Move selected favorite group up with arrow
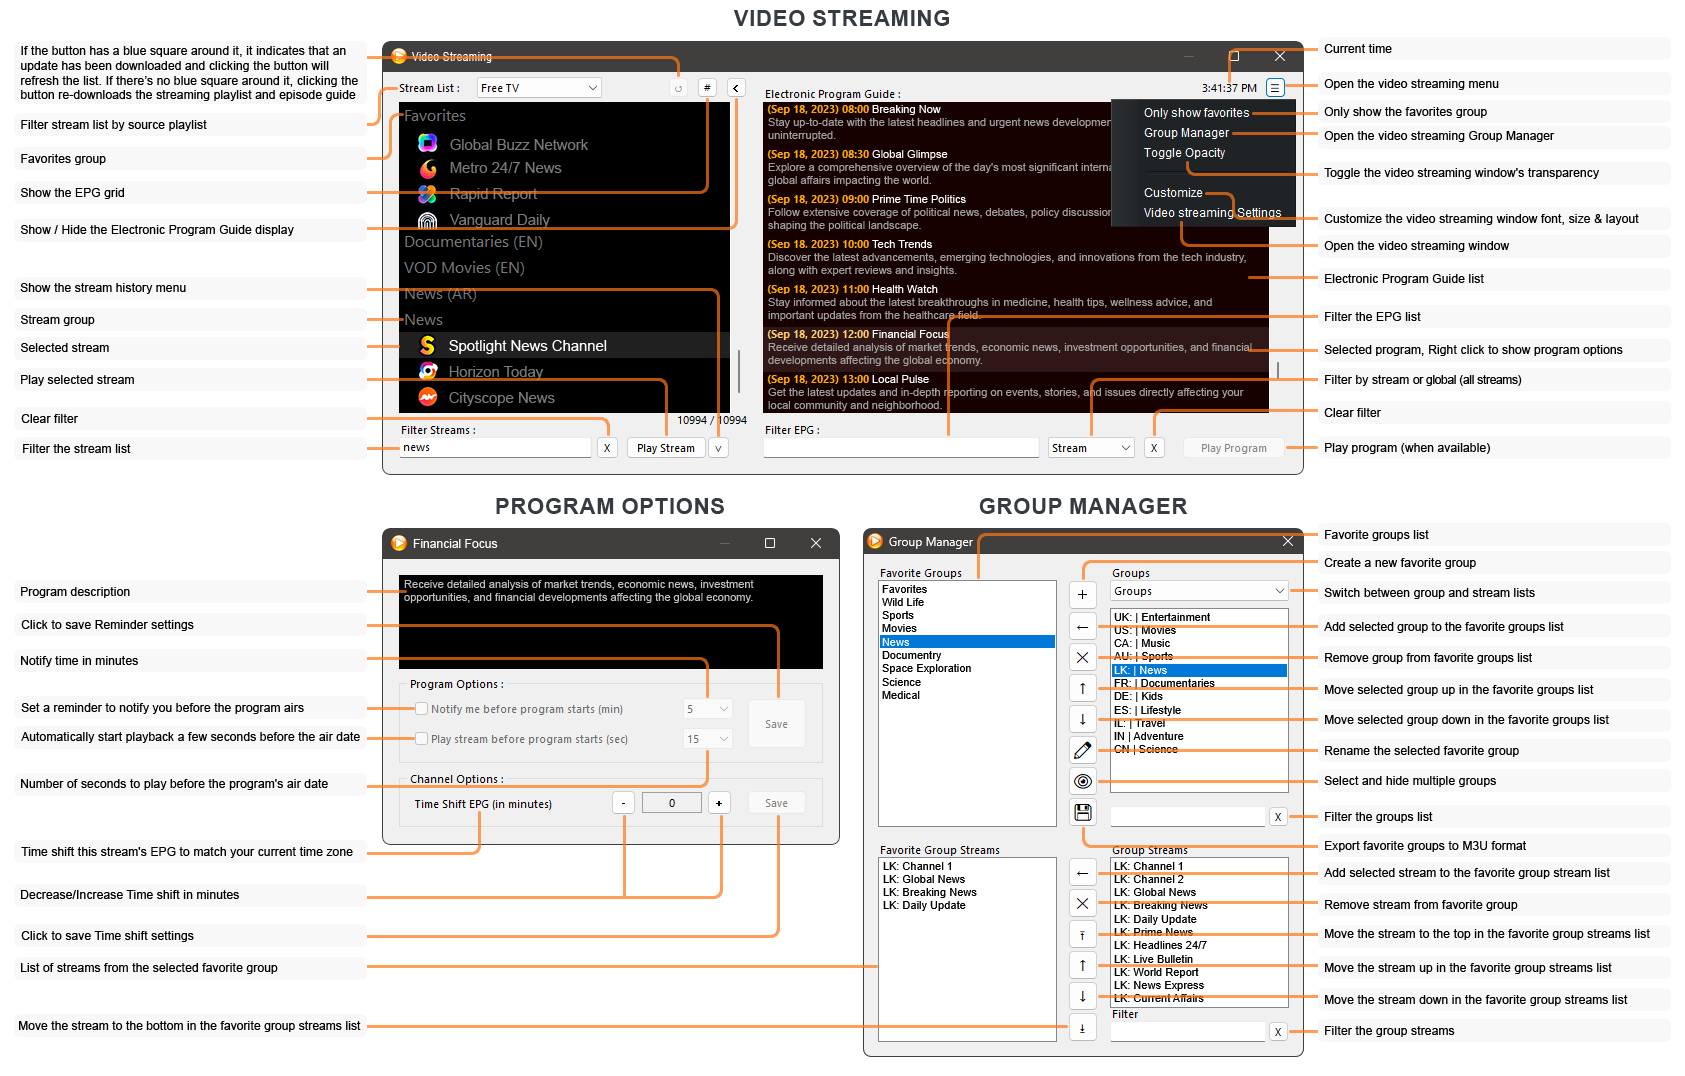The height and width of the screenshot is (1076, 1685). pos(1082,688)
